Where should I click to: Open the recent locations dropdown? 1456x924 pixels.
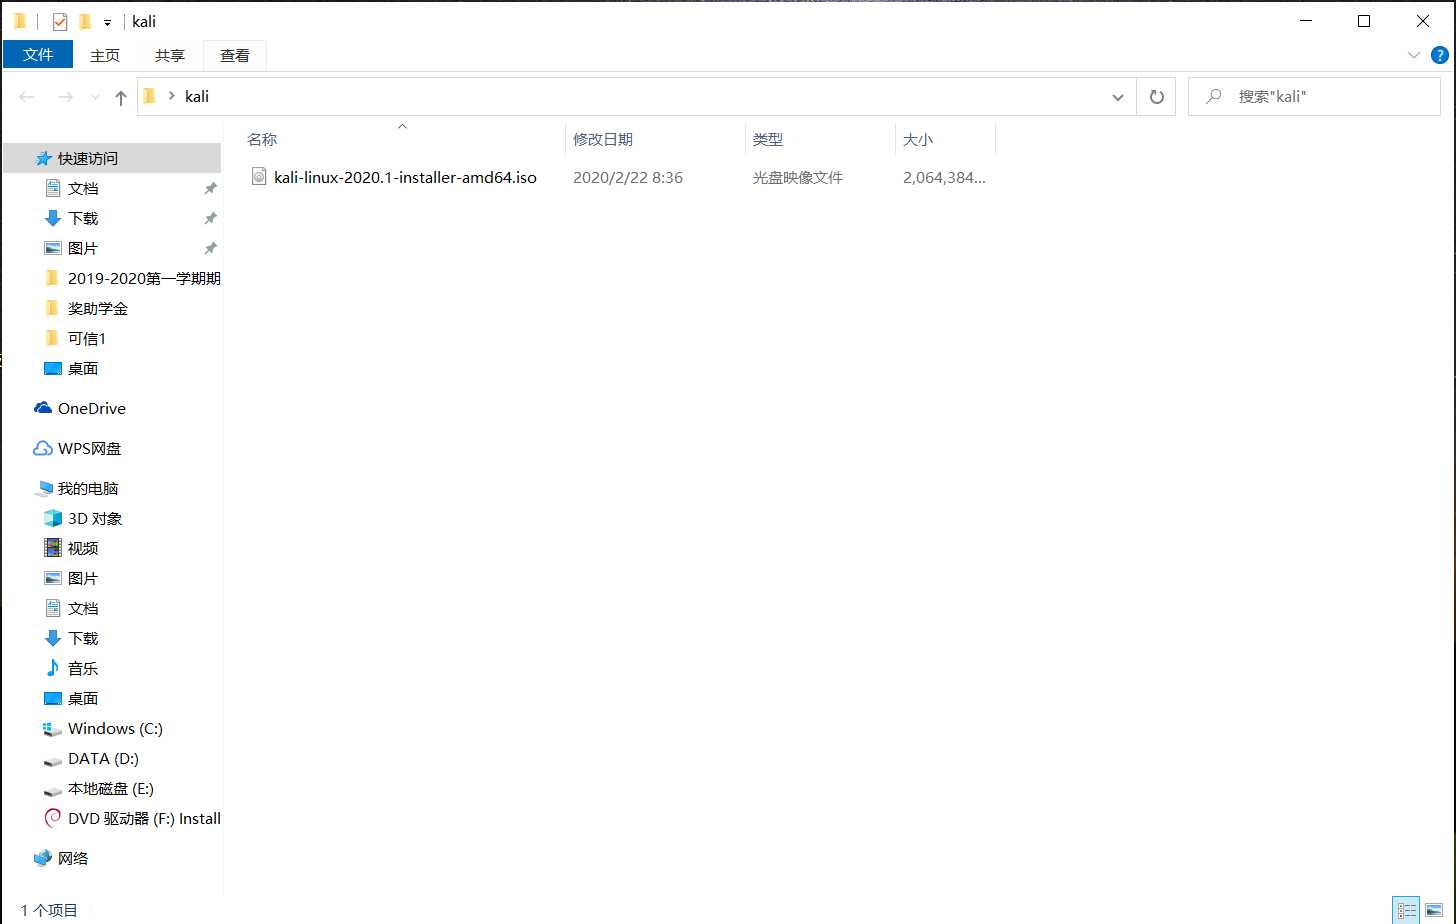click(x=95, y=96)
